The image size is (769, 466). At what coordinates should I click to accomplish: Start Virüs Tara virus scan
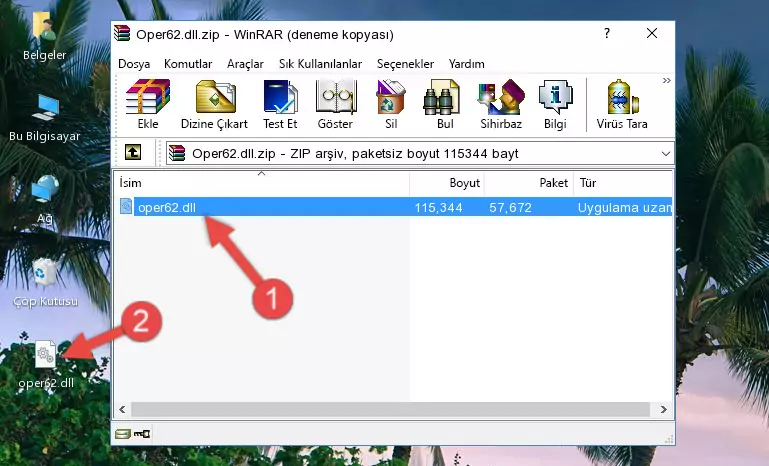coord(622,104)
